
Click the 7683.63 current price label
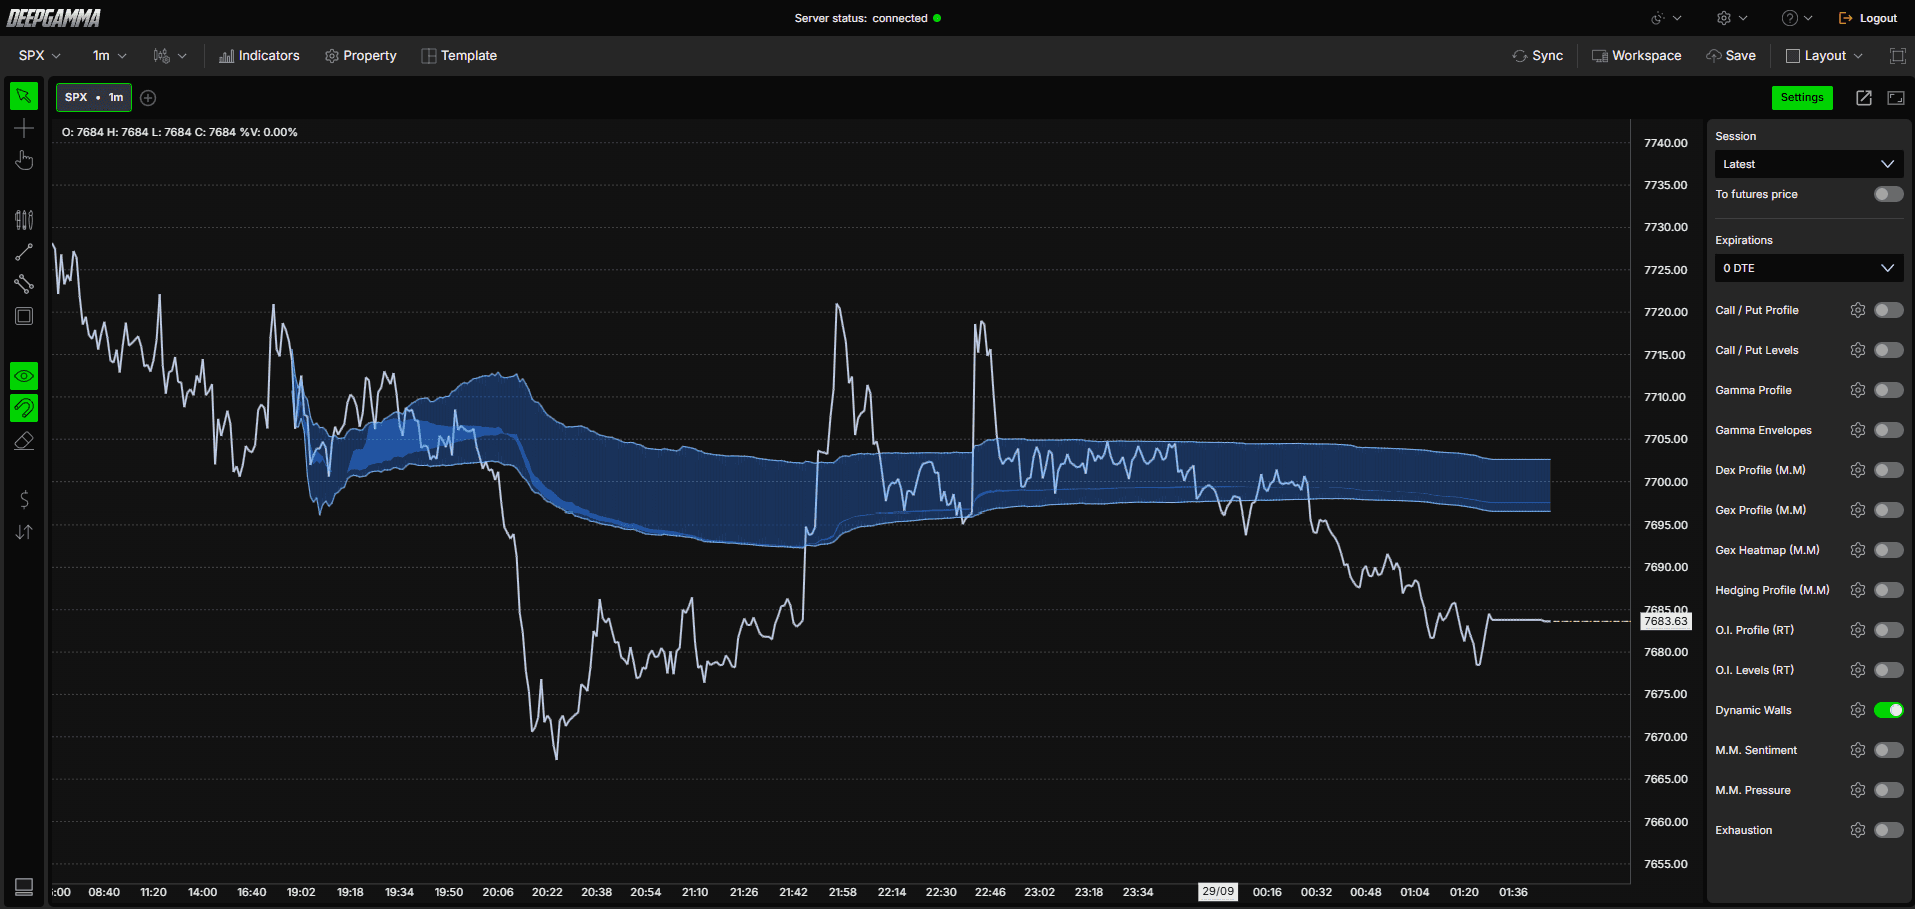click(1666, 621)
